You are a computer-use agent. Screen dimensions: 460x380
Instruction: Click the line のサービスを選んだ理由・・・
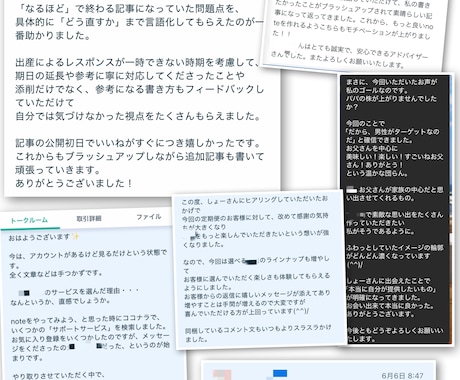92,292
